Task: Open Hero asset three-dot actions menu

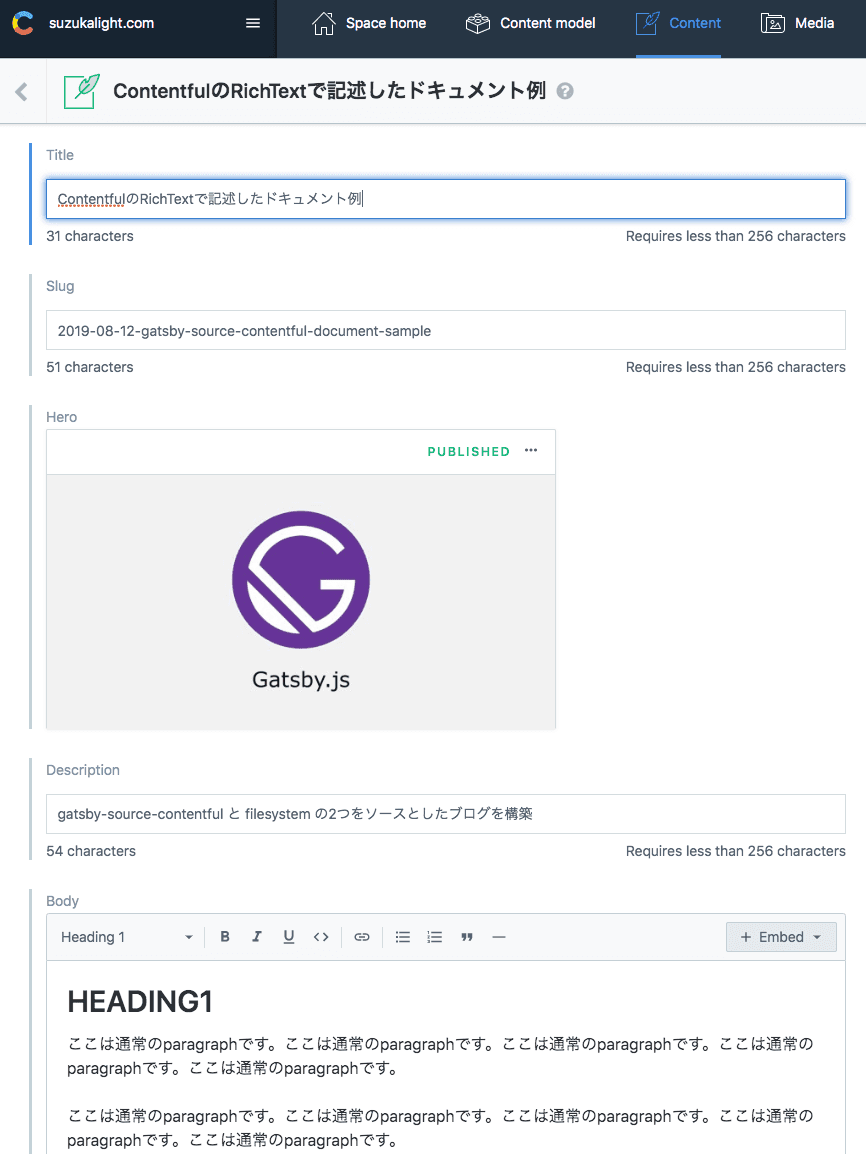Action: [531, 450]
